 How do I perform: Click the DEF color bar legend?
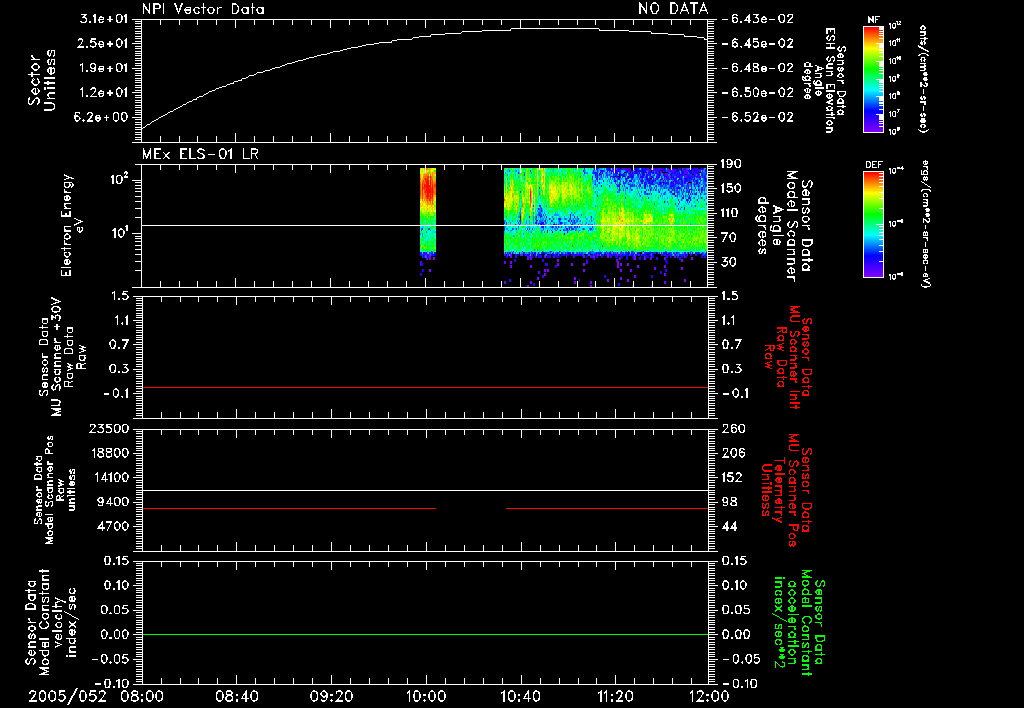873,224
